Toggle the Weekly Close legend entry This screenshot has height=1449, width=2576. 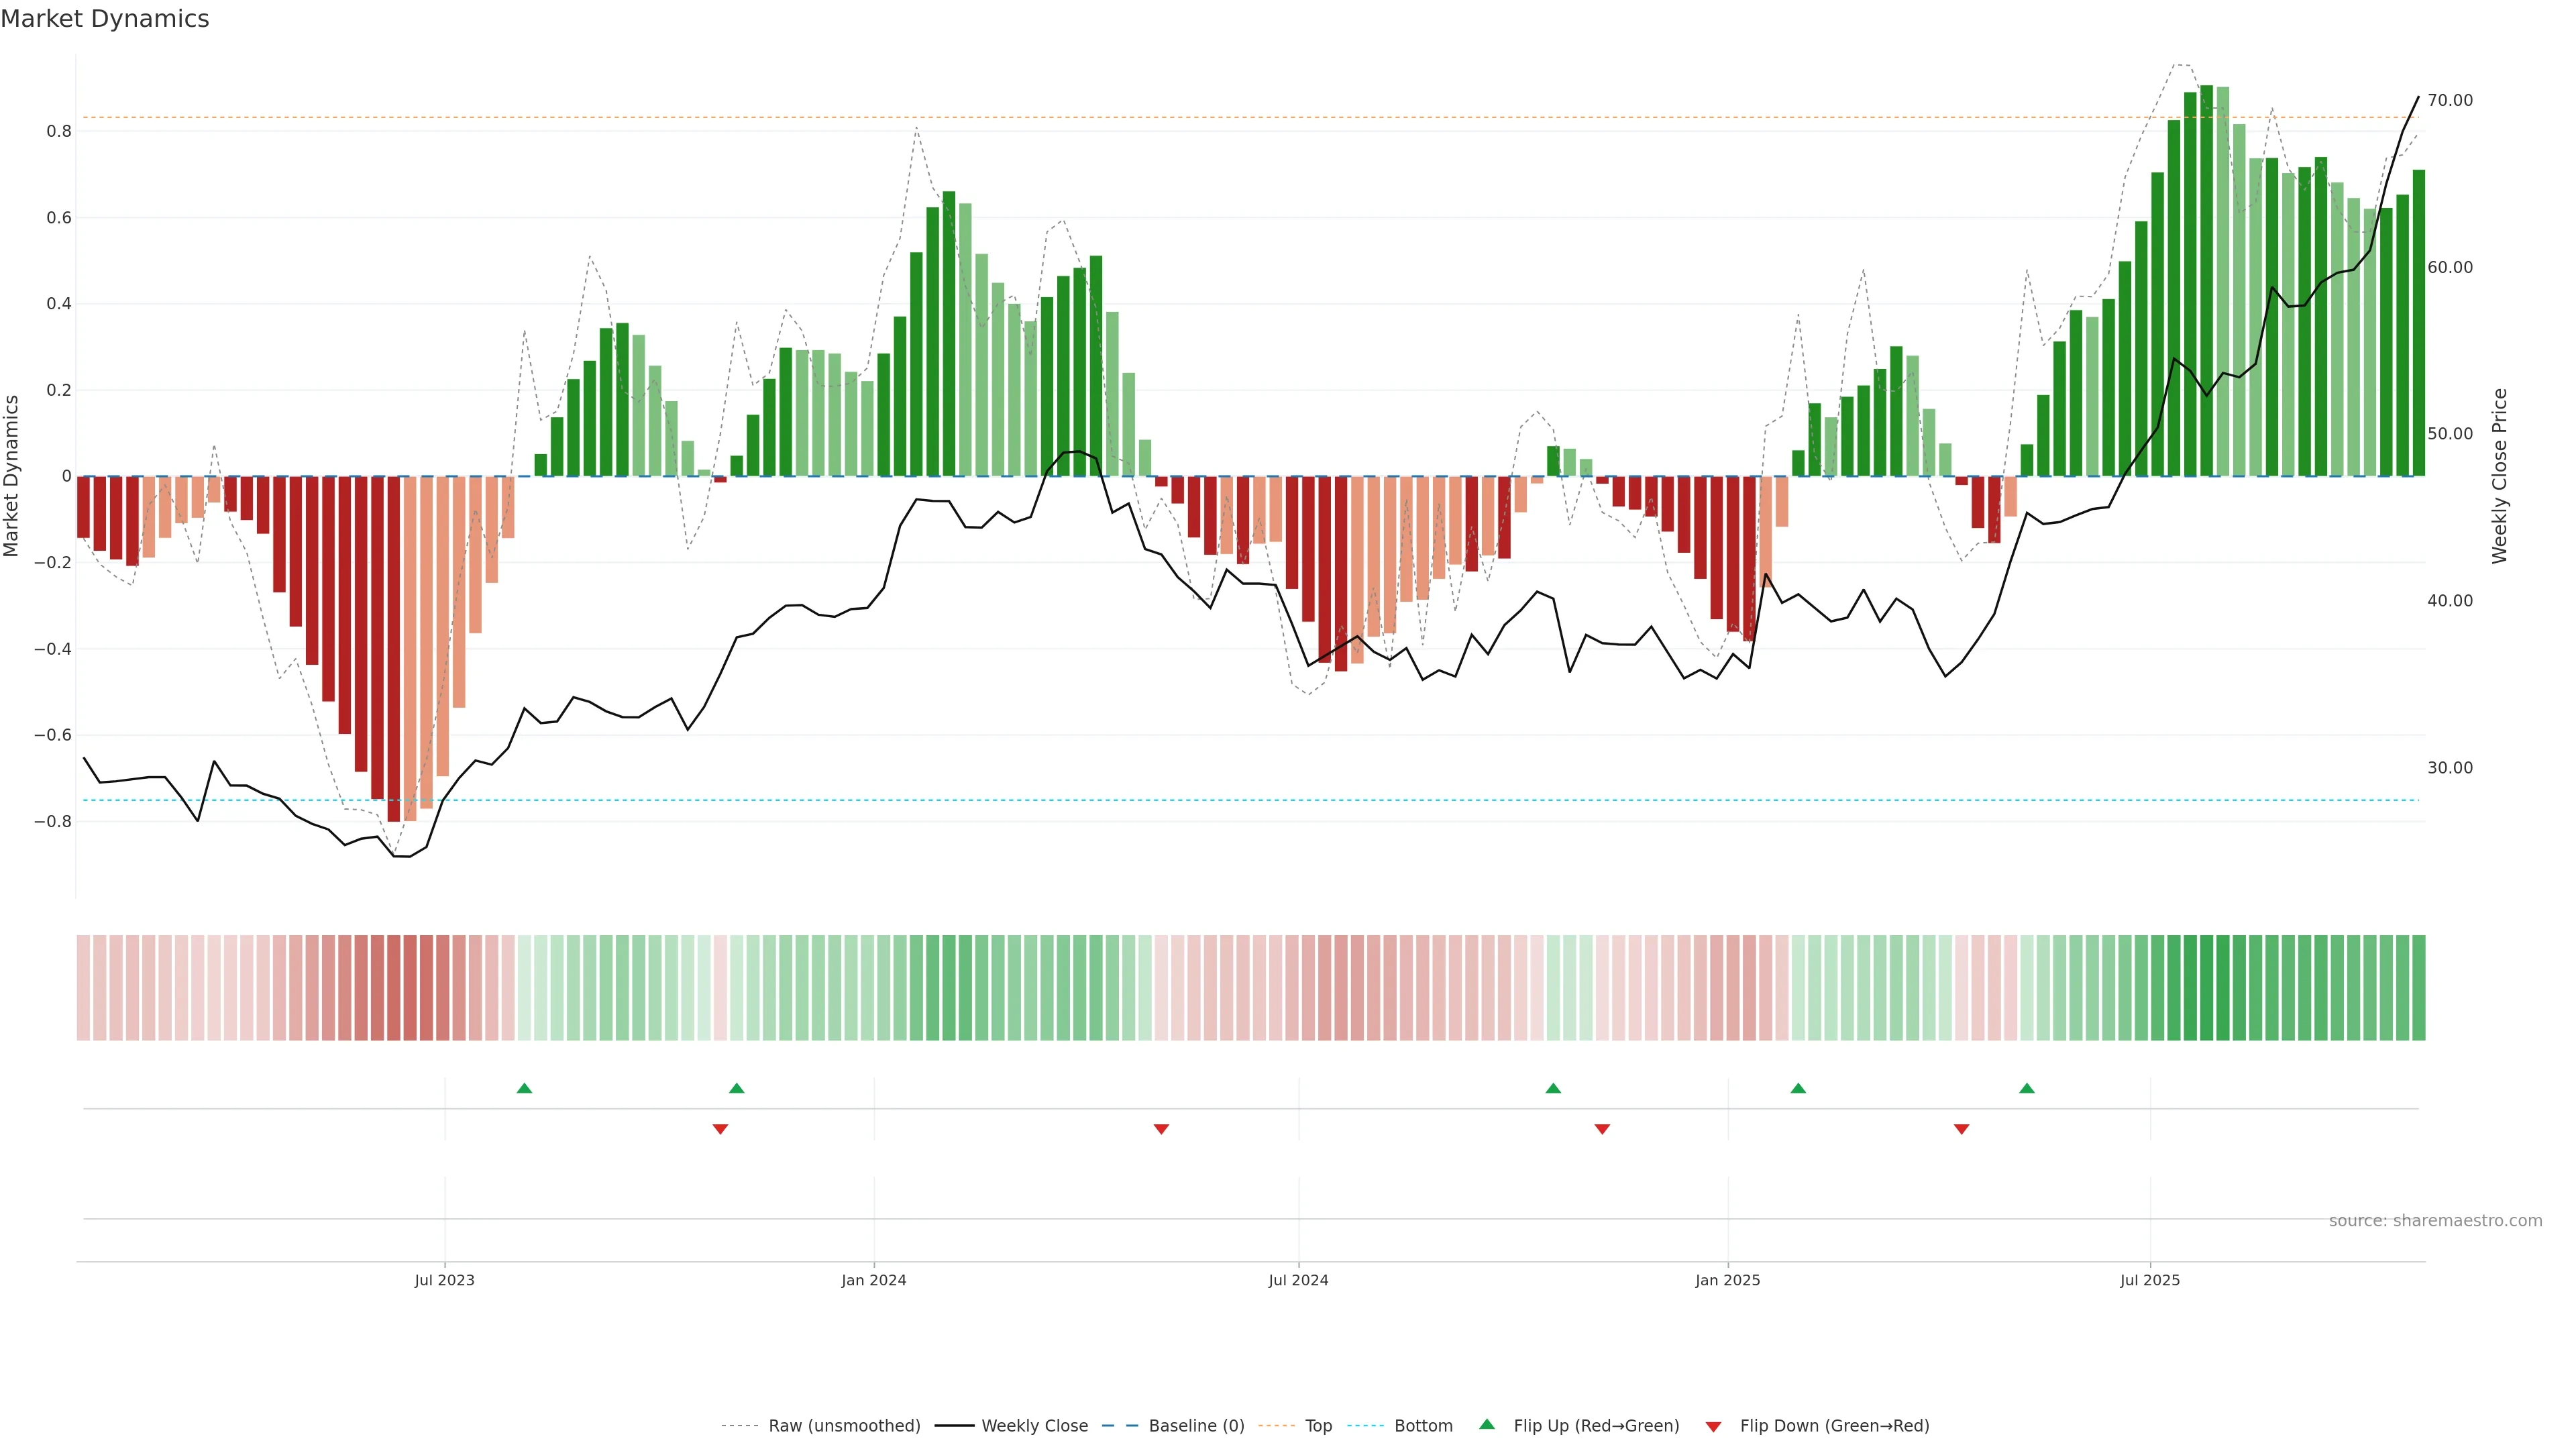pos(1034,1425)
